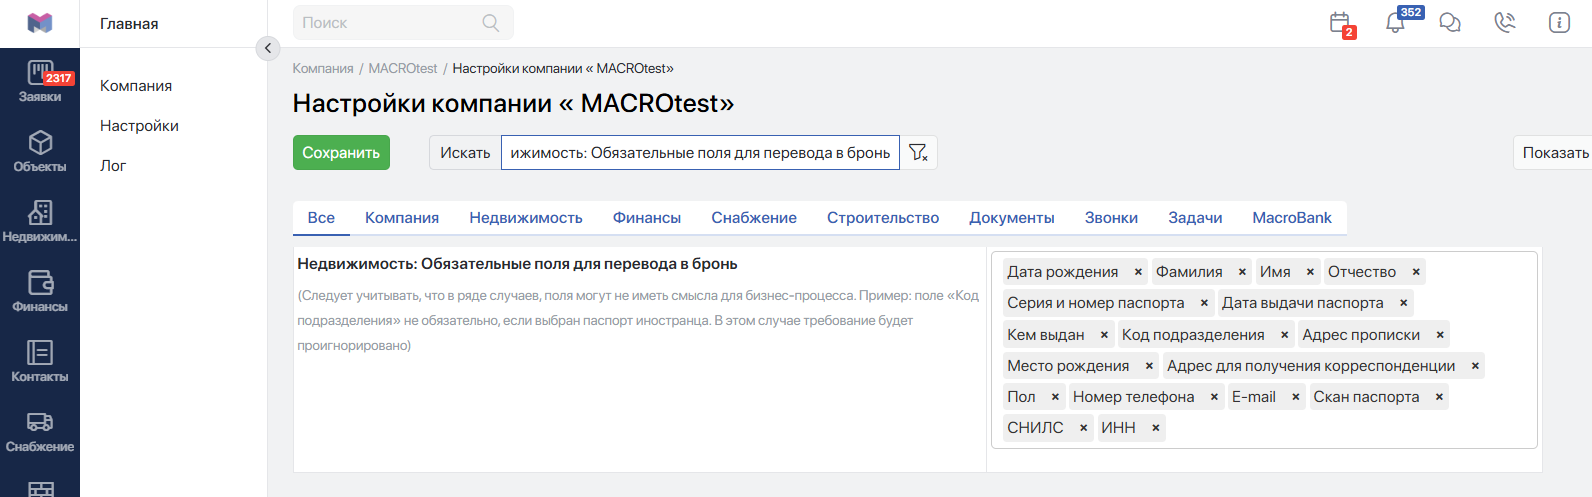
Task: Open Главная in the left menu
Action: click(129, 24)
